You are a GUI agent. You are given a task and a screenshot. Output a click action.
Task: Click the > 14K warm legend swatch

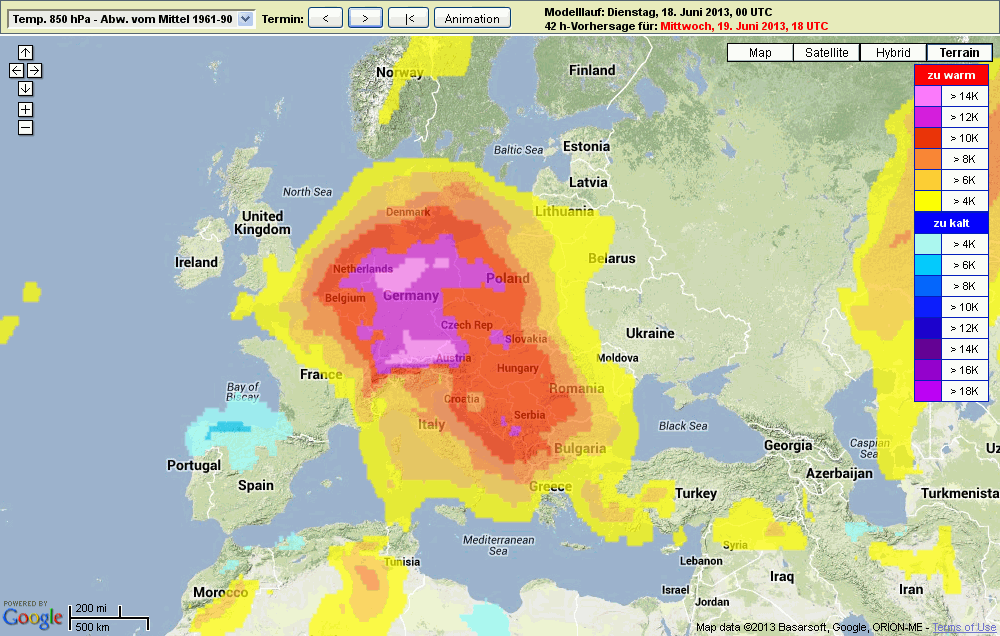[x=929, y=95]
